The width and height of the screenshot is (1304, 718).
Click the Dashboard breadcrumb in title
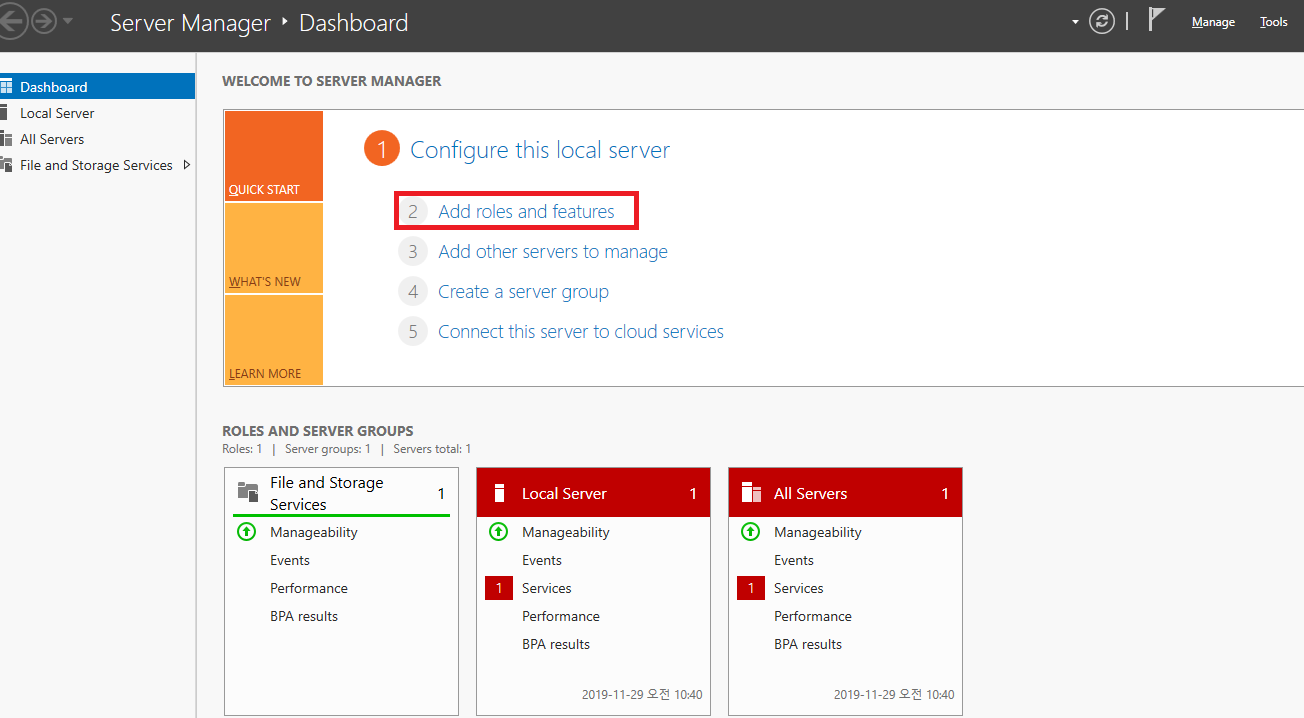[354, 22]
